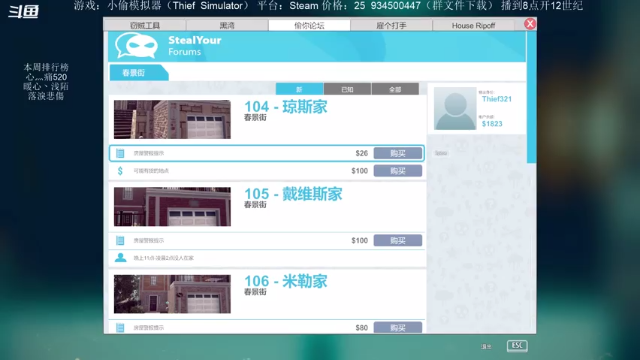Click the ESC exit key button

[x=517, y=346]
